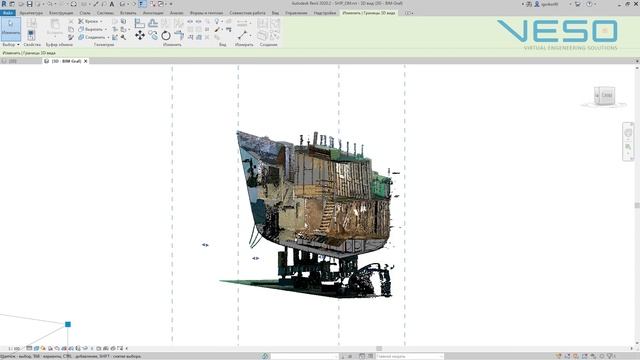The image size is (640, 360).
Task: Click the Autodesk App Store cart icon
Action: pos(577,4)
